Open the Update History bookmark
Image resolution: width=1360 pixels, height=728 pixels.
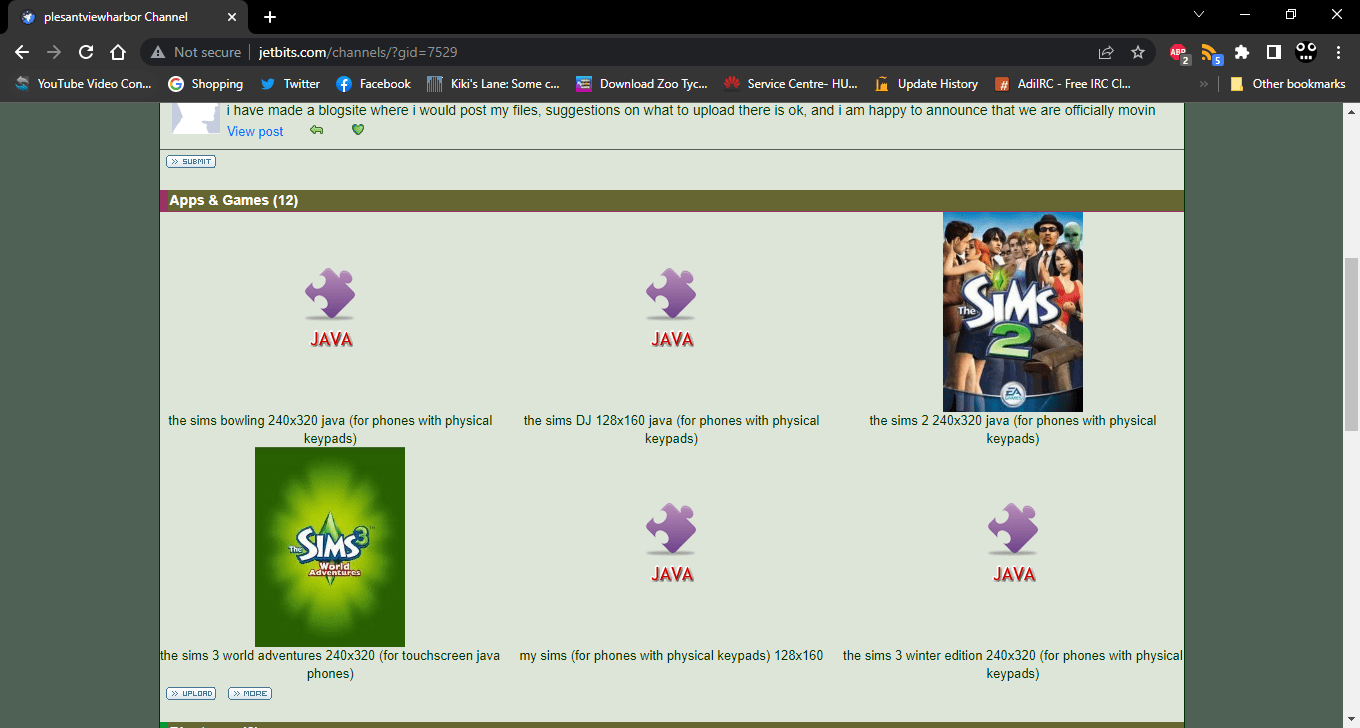click(x=927, y=84)
